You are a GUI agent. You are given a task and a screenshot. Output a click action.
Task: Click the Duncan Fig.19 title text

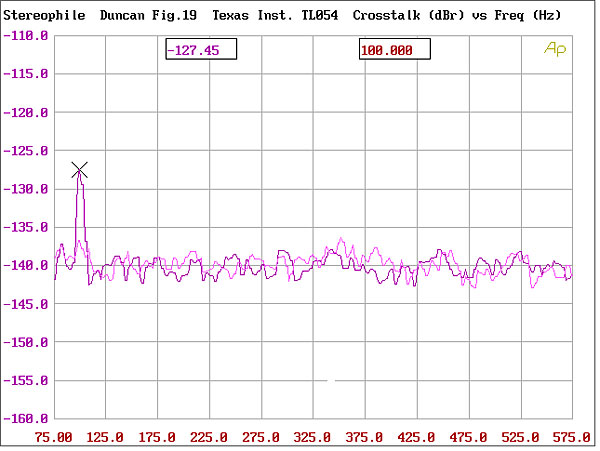coord(148,16)
